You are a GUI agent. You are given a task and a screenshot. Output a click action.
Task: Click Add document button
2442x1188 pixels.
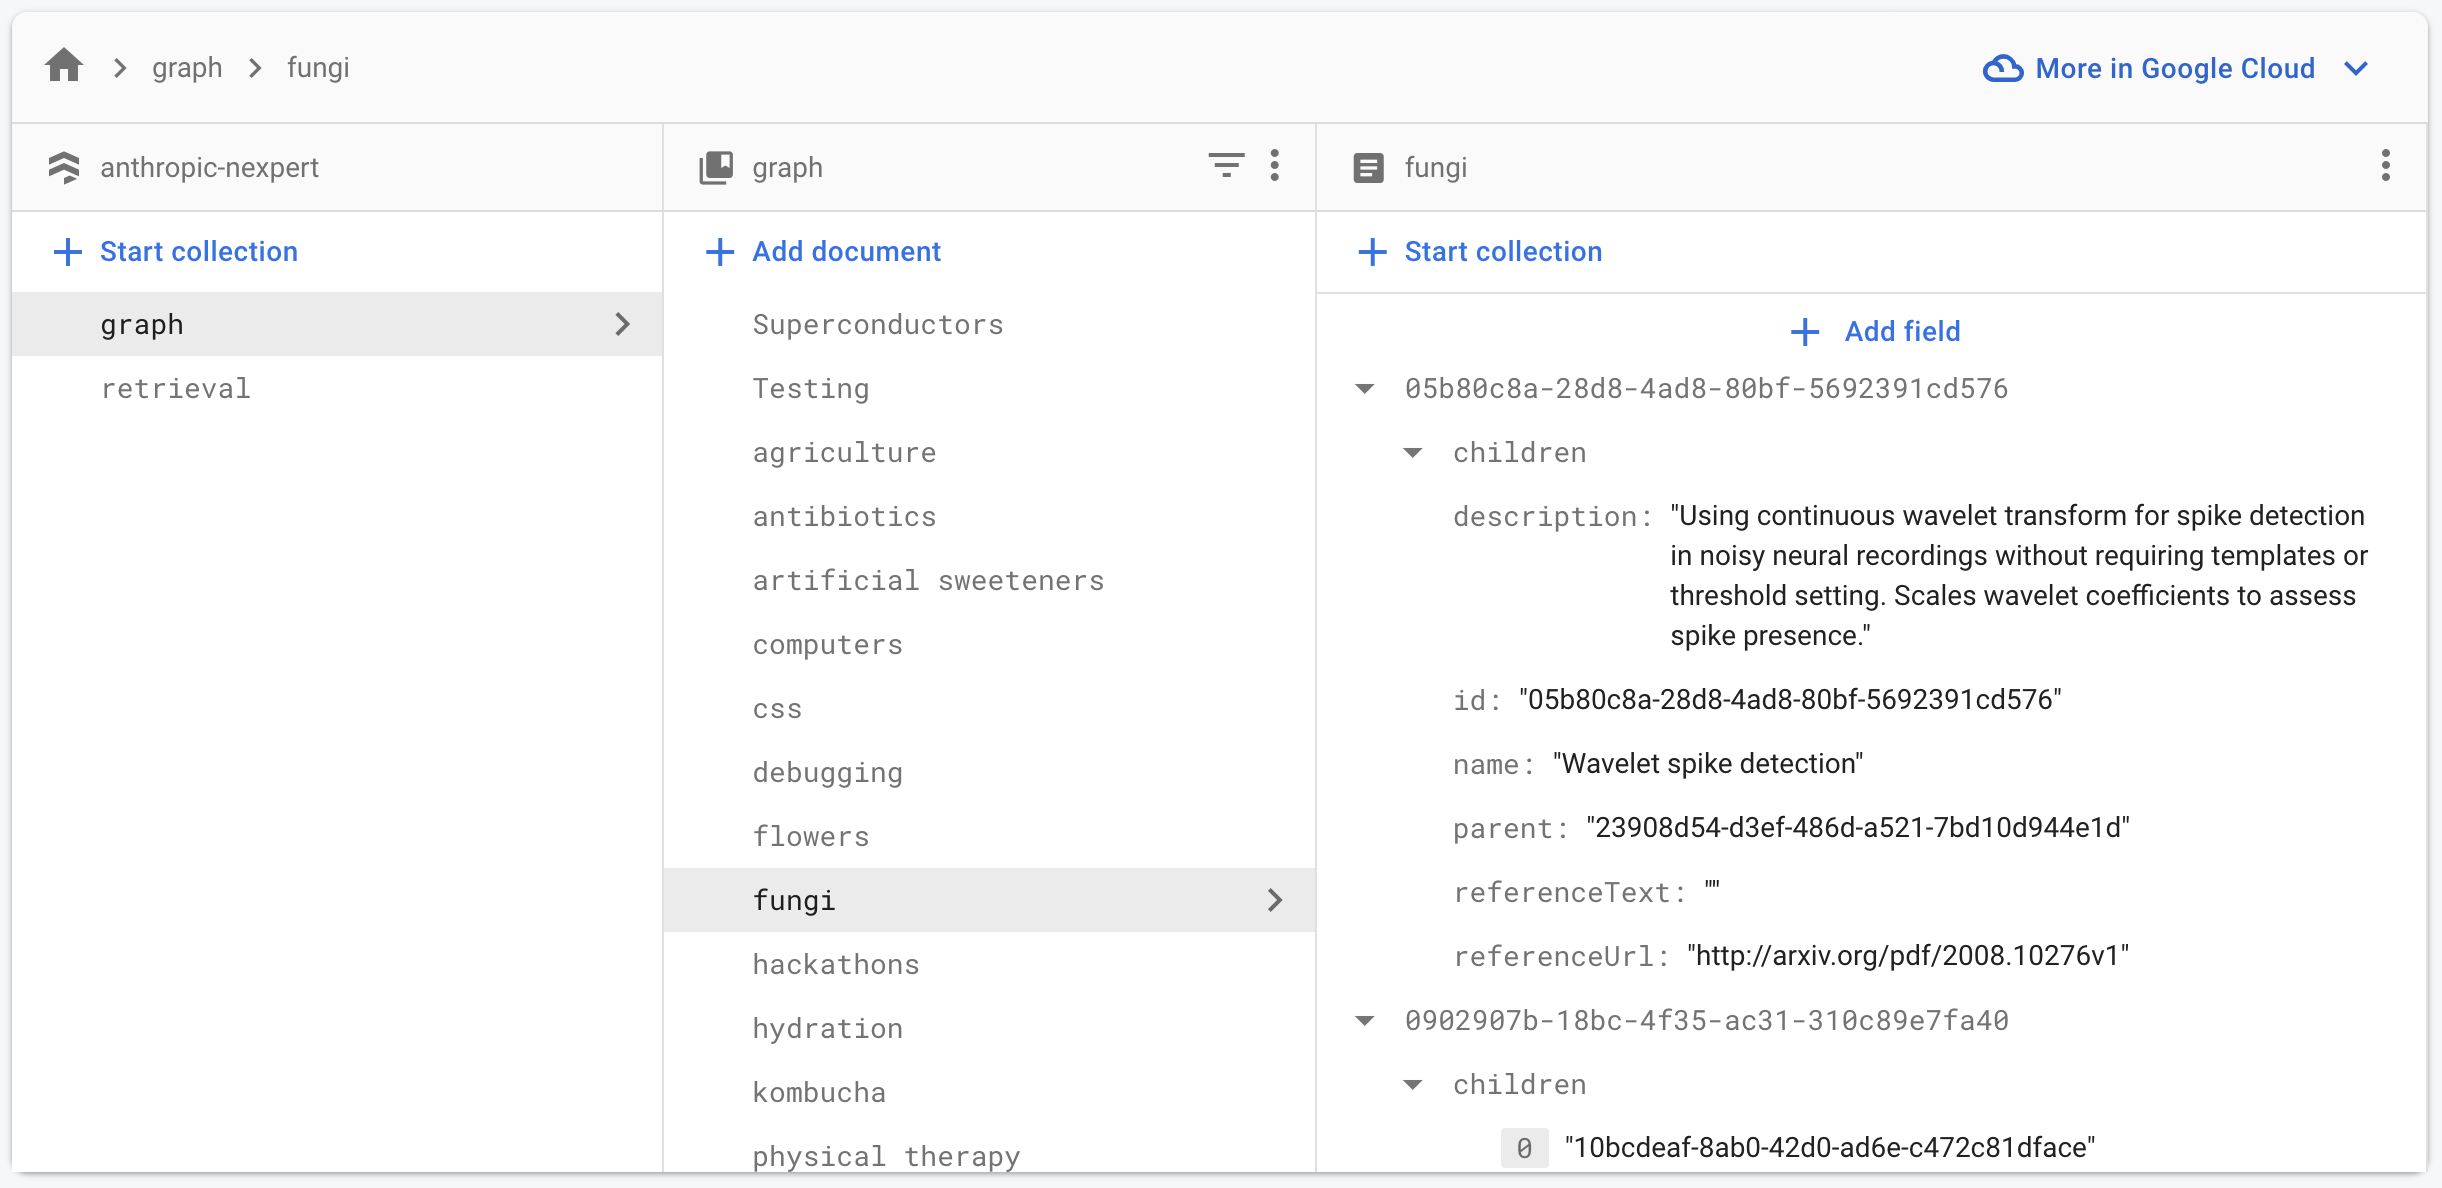pyautogui.click(x=823, y=251)
